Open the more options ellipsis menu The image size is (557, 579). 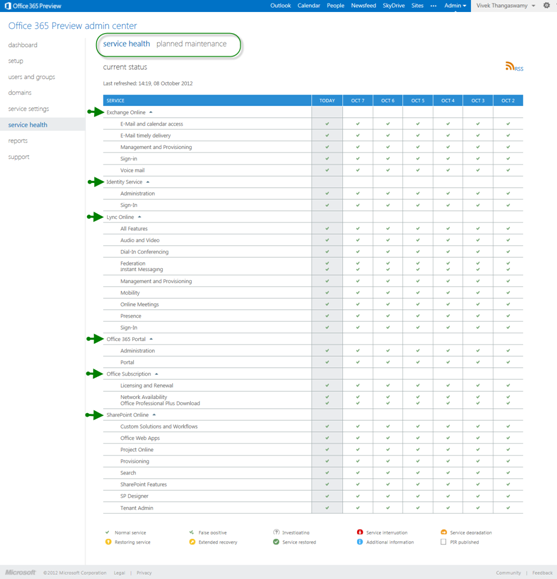pos(434,6)
